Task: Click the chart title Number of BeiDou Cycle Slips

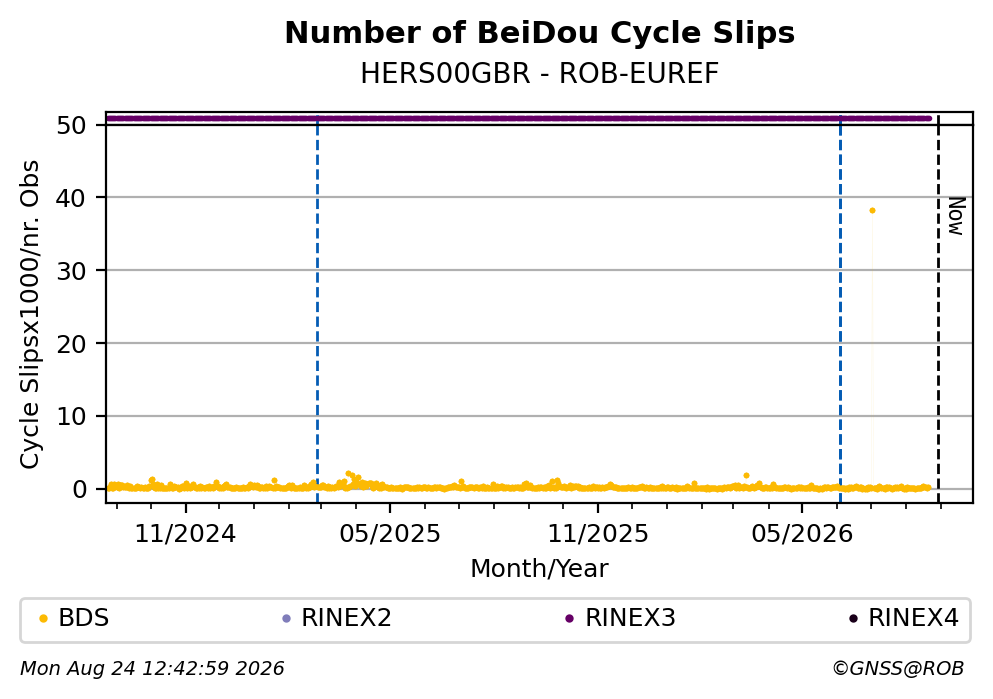Action: coord(540,33)
